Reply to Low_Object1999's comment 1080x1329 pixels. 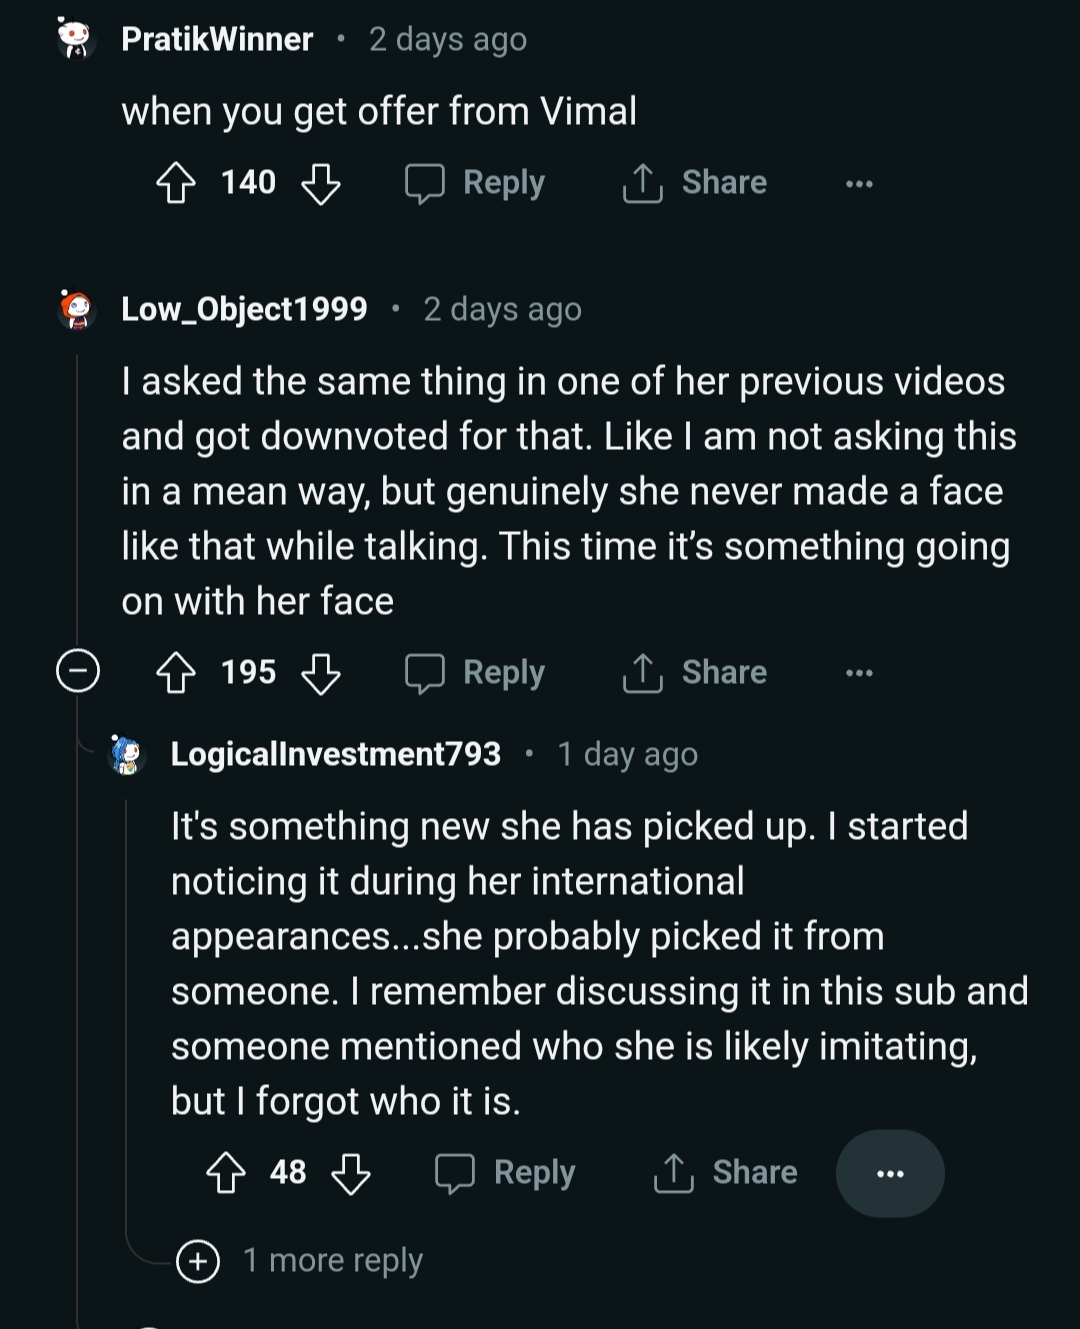click(476, 673)
